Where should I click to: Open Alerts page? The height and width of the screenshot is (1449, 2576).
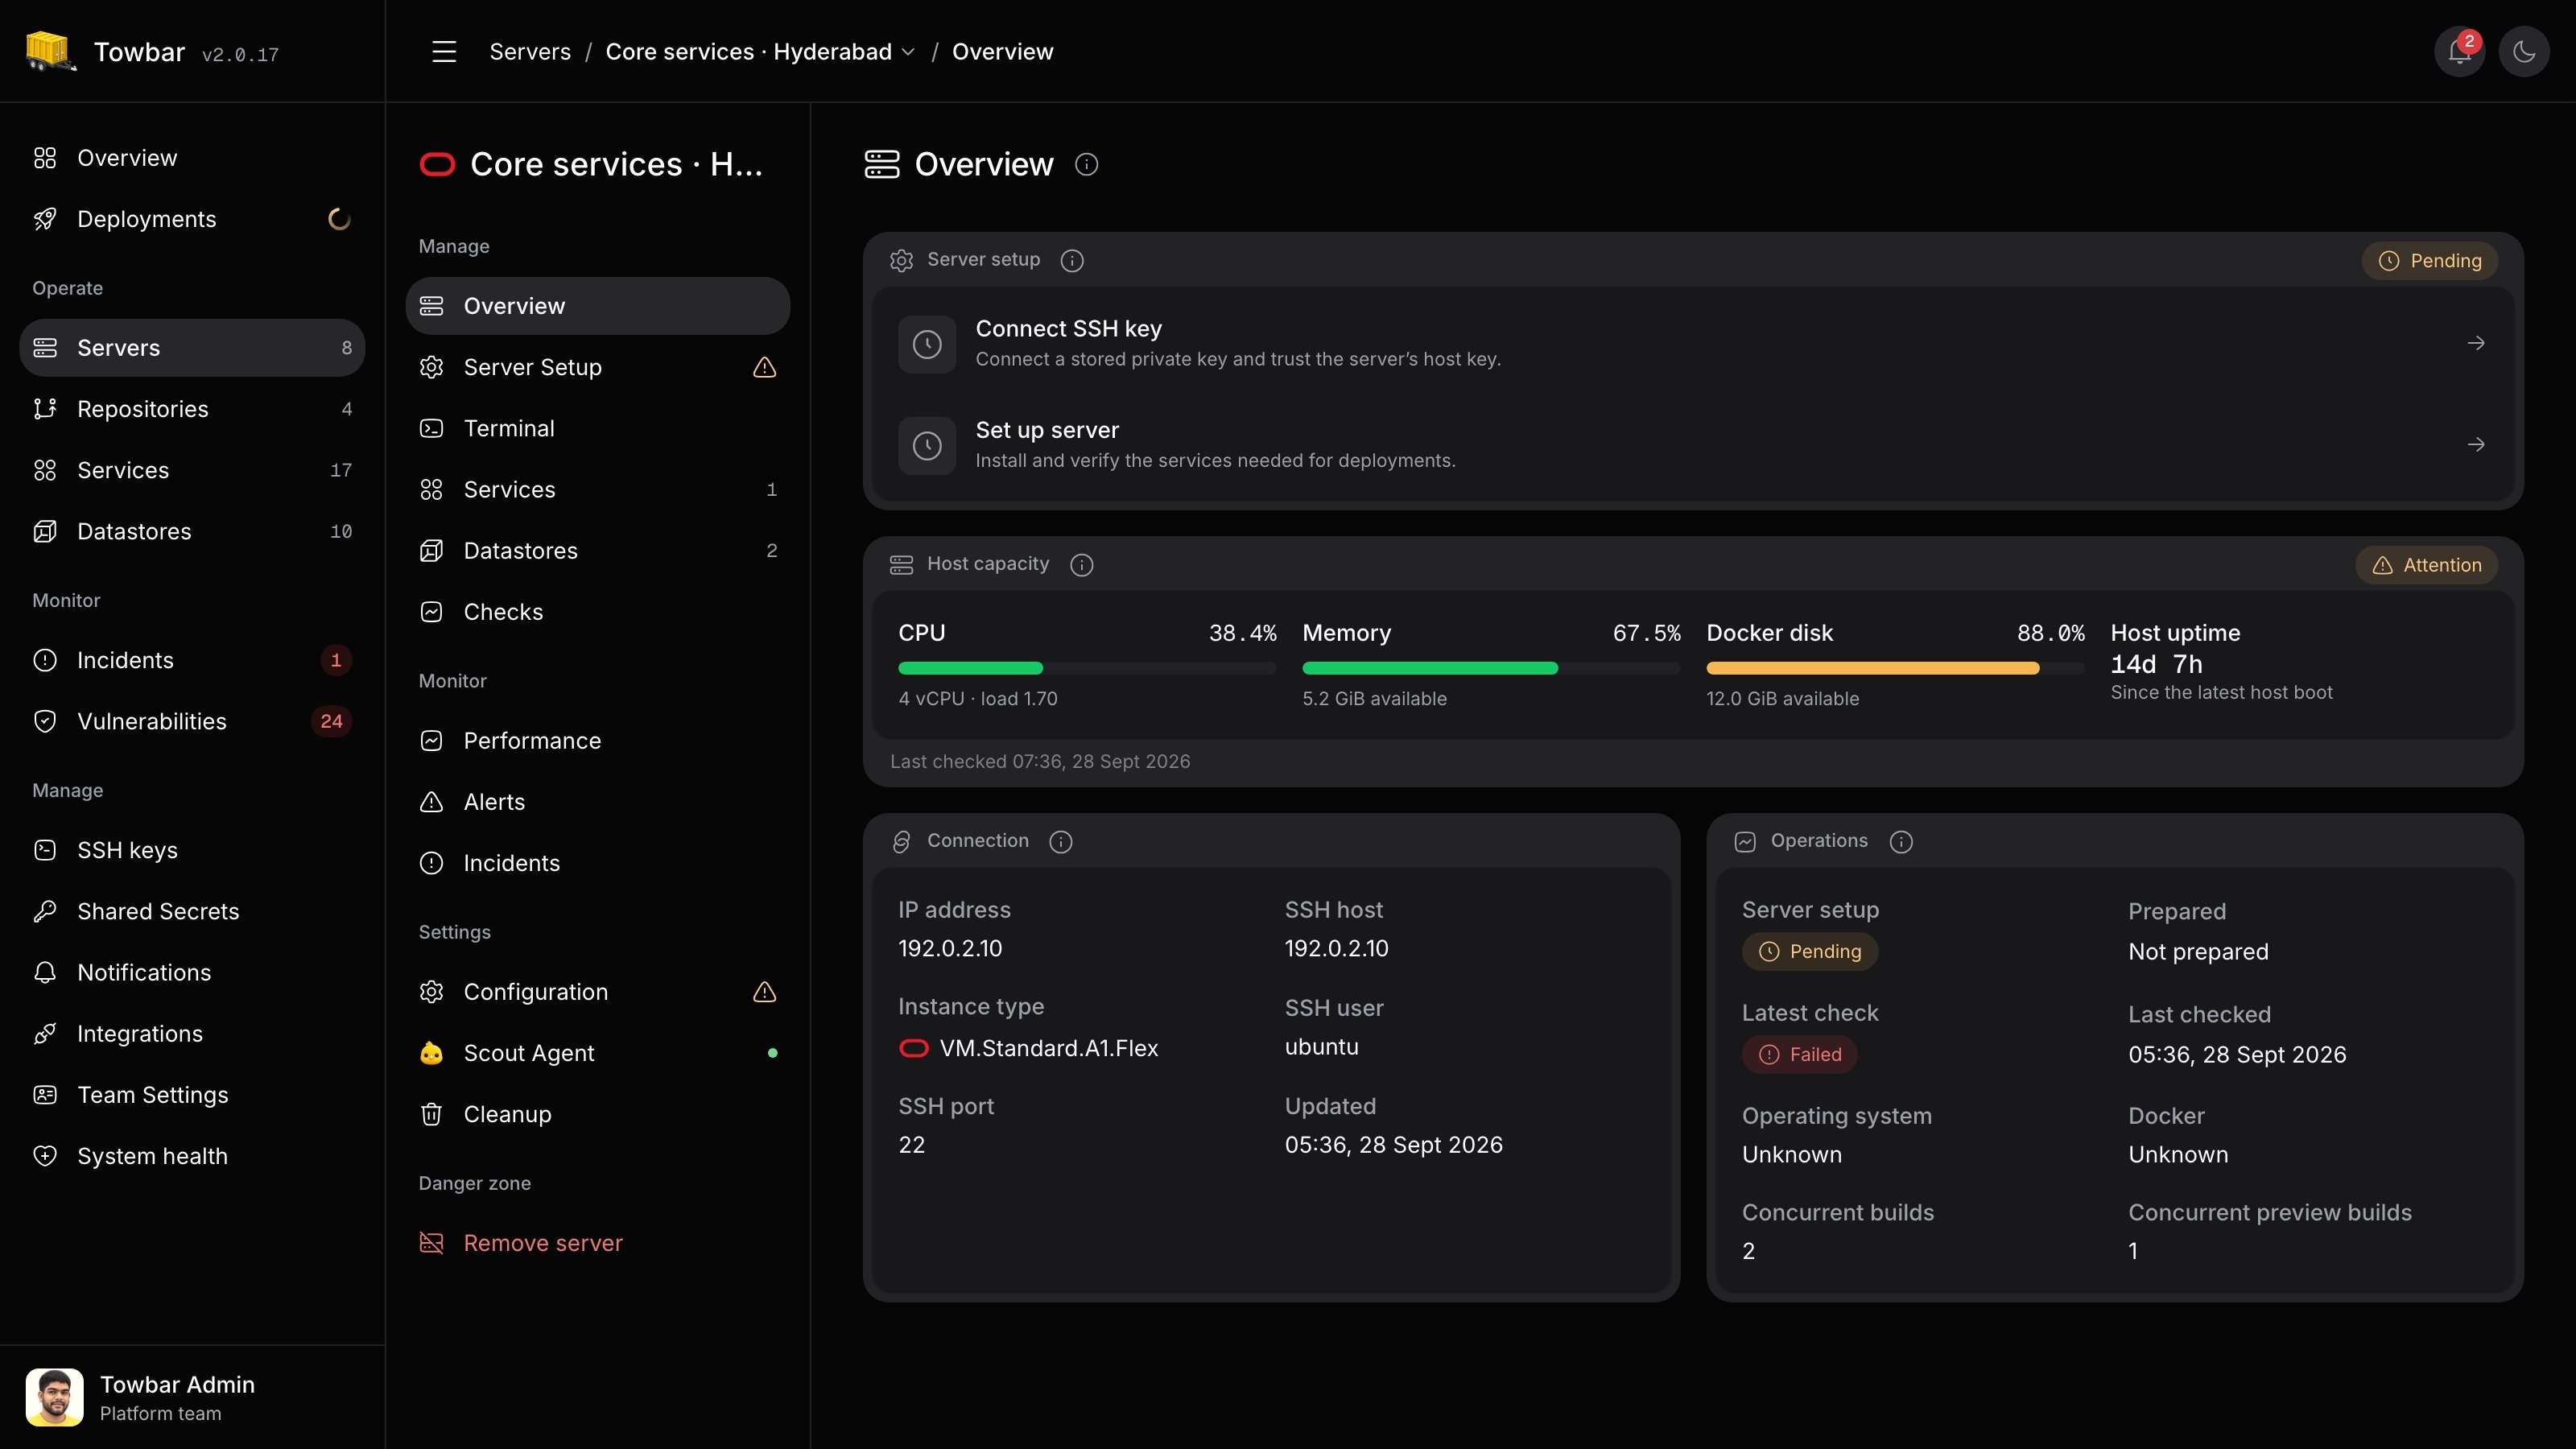[597, 802]
